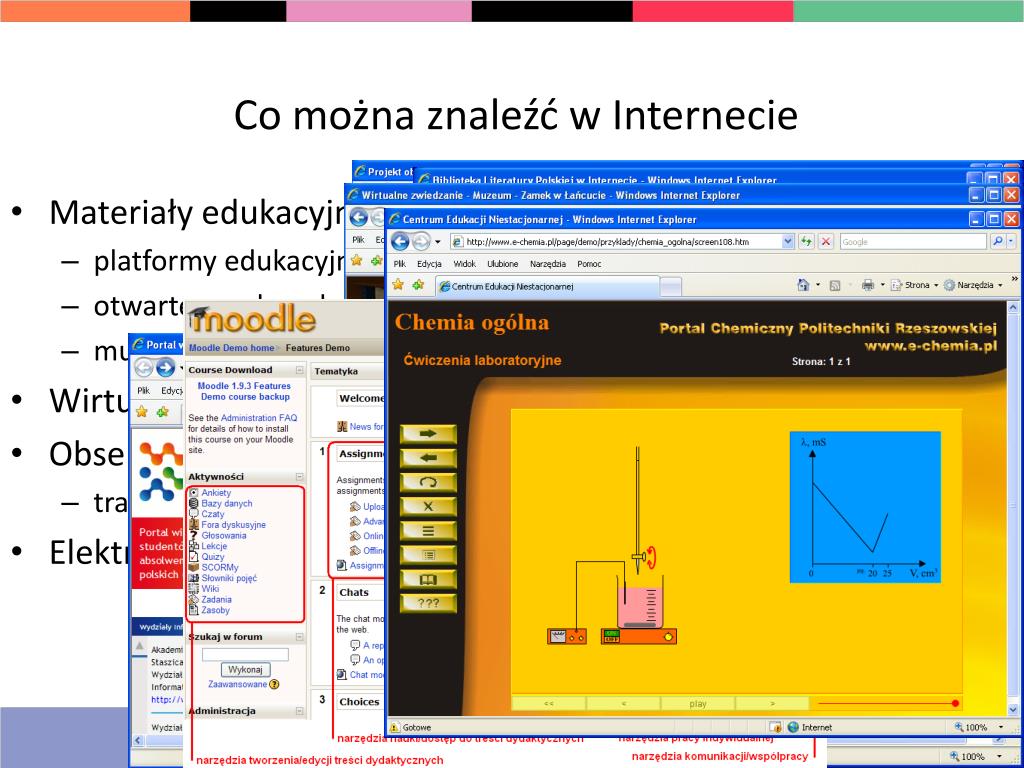Click the red slider knob in animation bar
Viewport: 1024px width, 768px height.
(955, 703)
